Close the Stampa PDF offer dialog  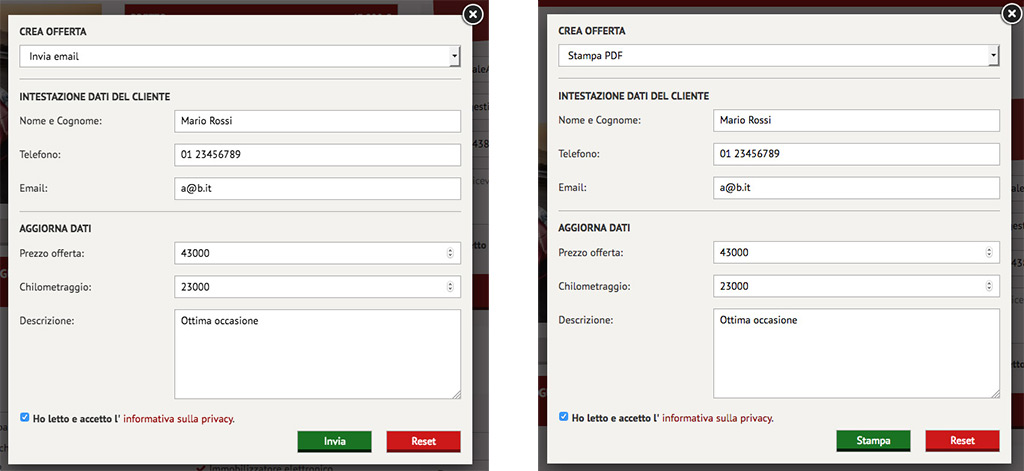(1011, 14)
